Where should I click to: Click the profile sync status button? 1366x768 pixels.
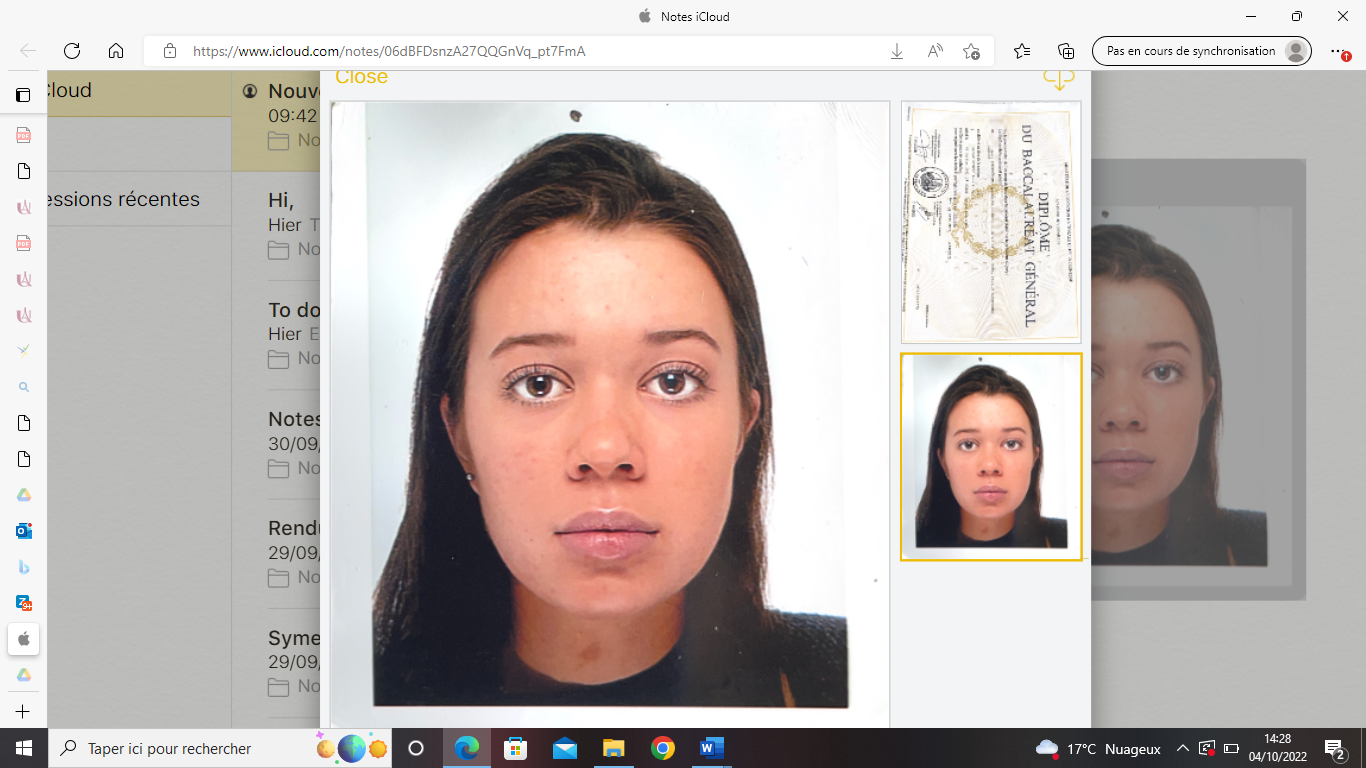[x=1201, y=51]
